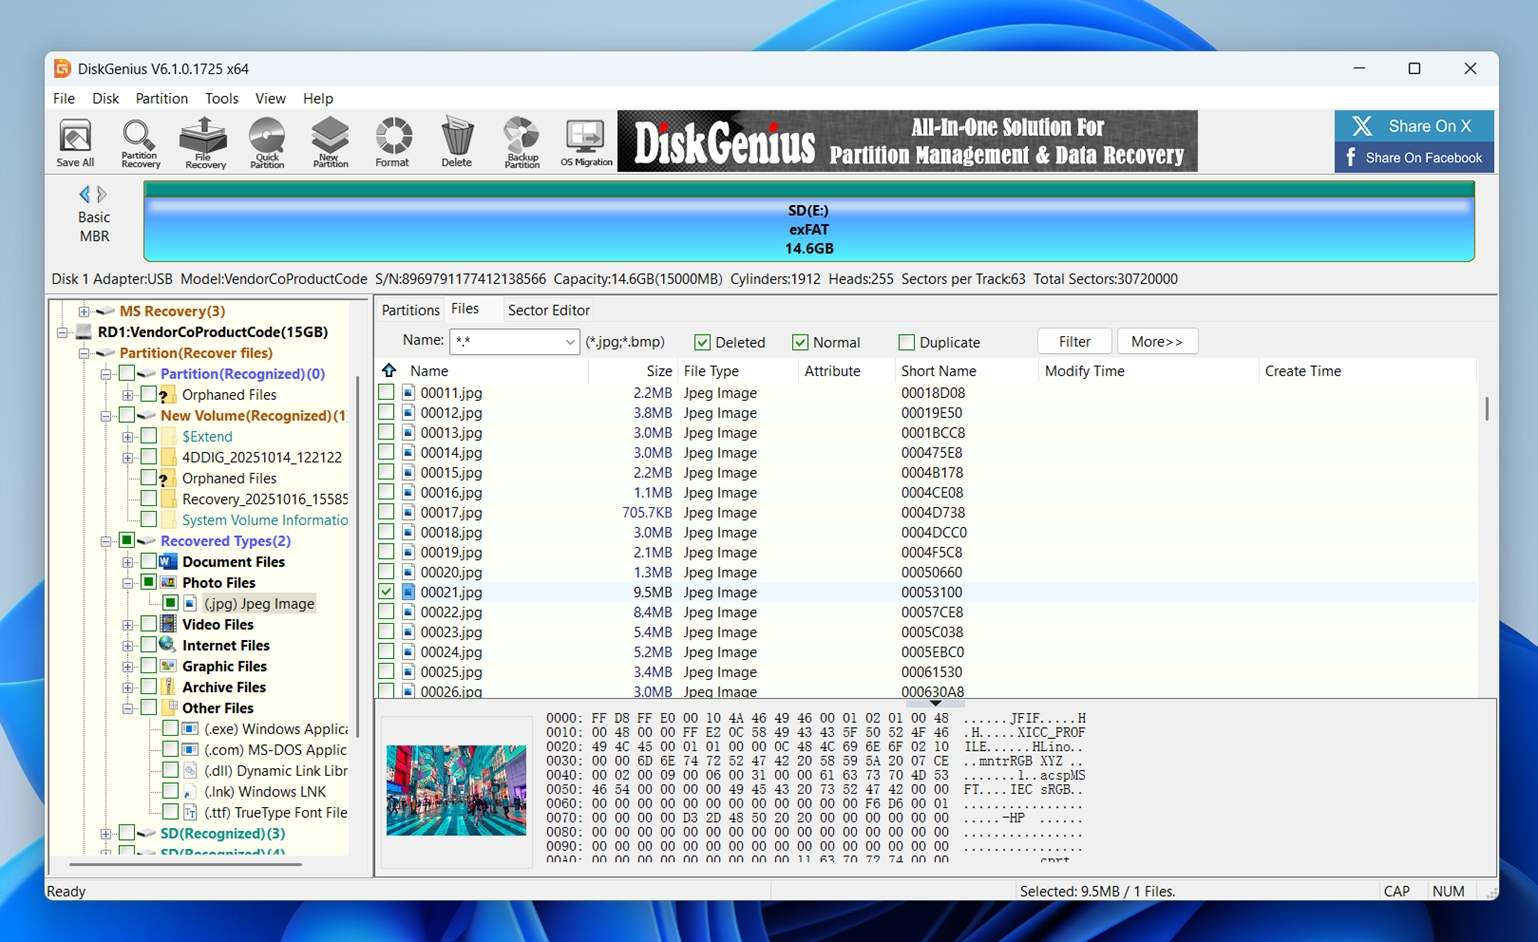The height and width of the screenshot is (942, 1538).
Task: Open the Backup Partition tool
Action: point(520,141)
